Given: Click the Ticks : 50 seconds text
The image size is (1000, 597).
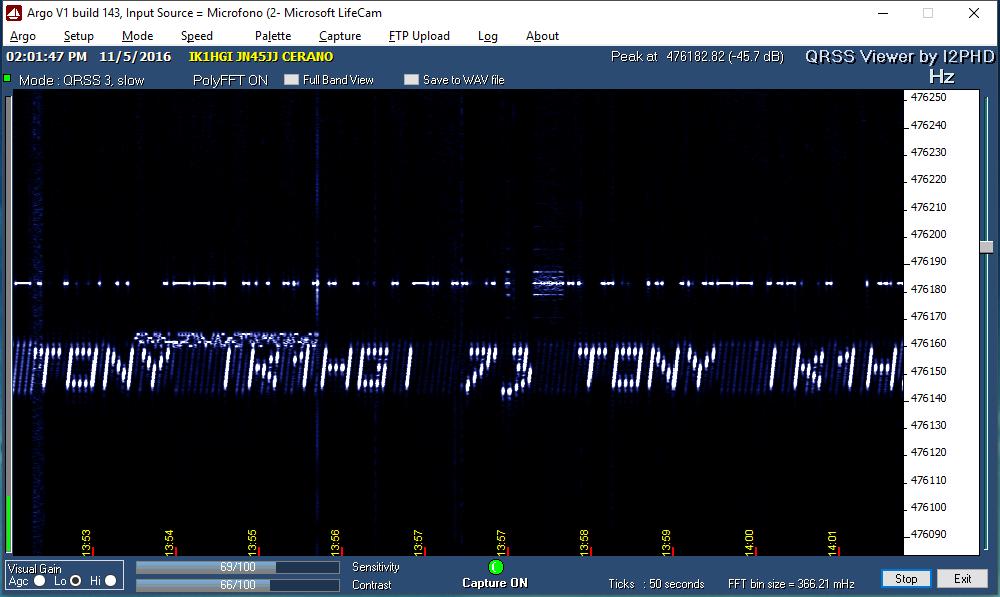Looking at the screenshot, I should point(656,584).
